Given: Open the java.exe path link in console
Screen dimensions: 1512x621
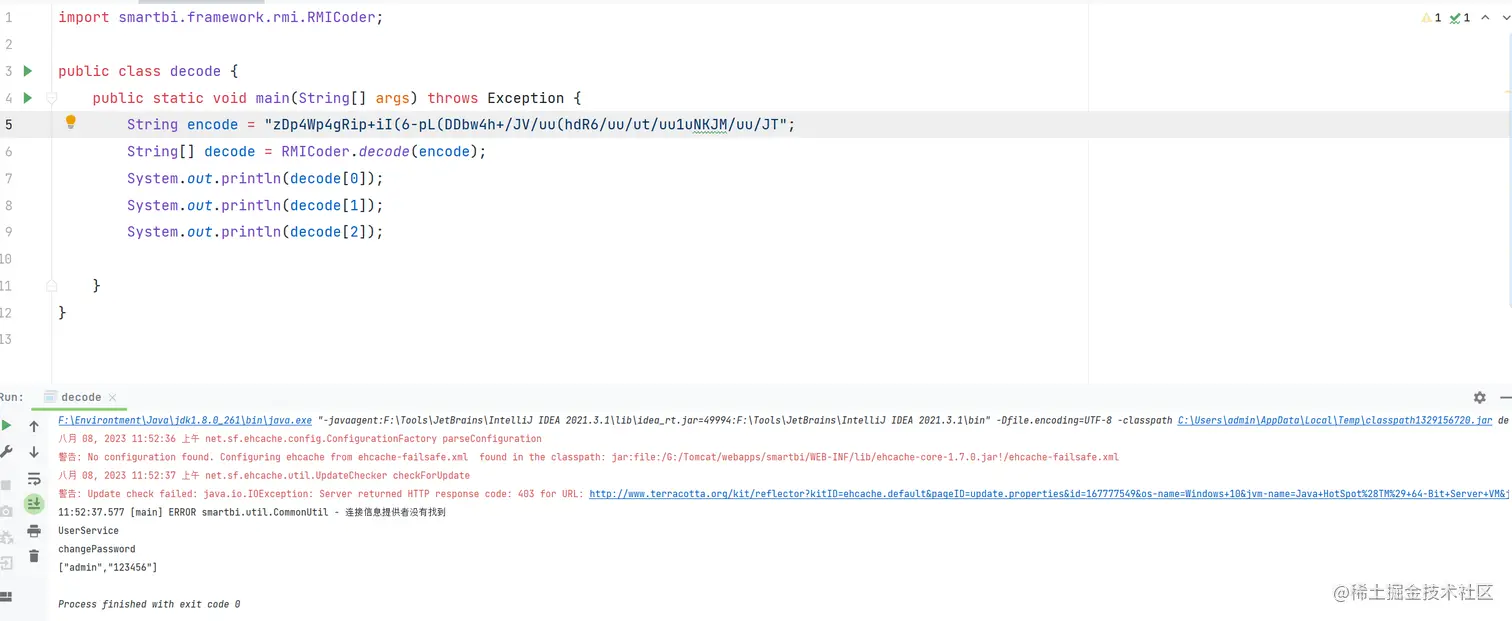Looking at the screenshot, I should 185,421.
